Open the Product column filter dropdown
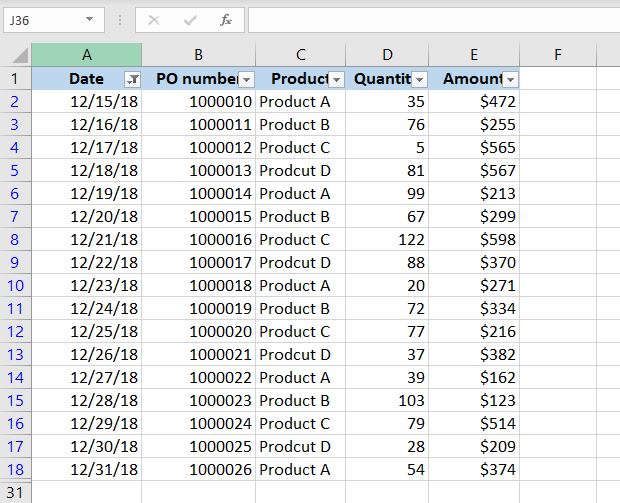Viewport: 620px width, 503px height. click(336, 79)
